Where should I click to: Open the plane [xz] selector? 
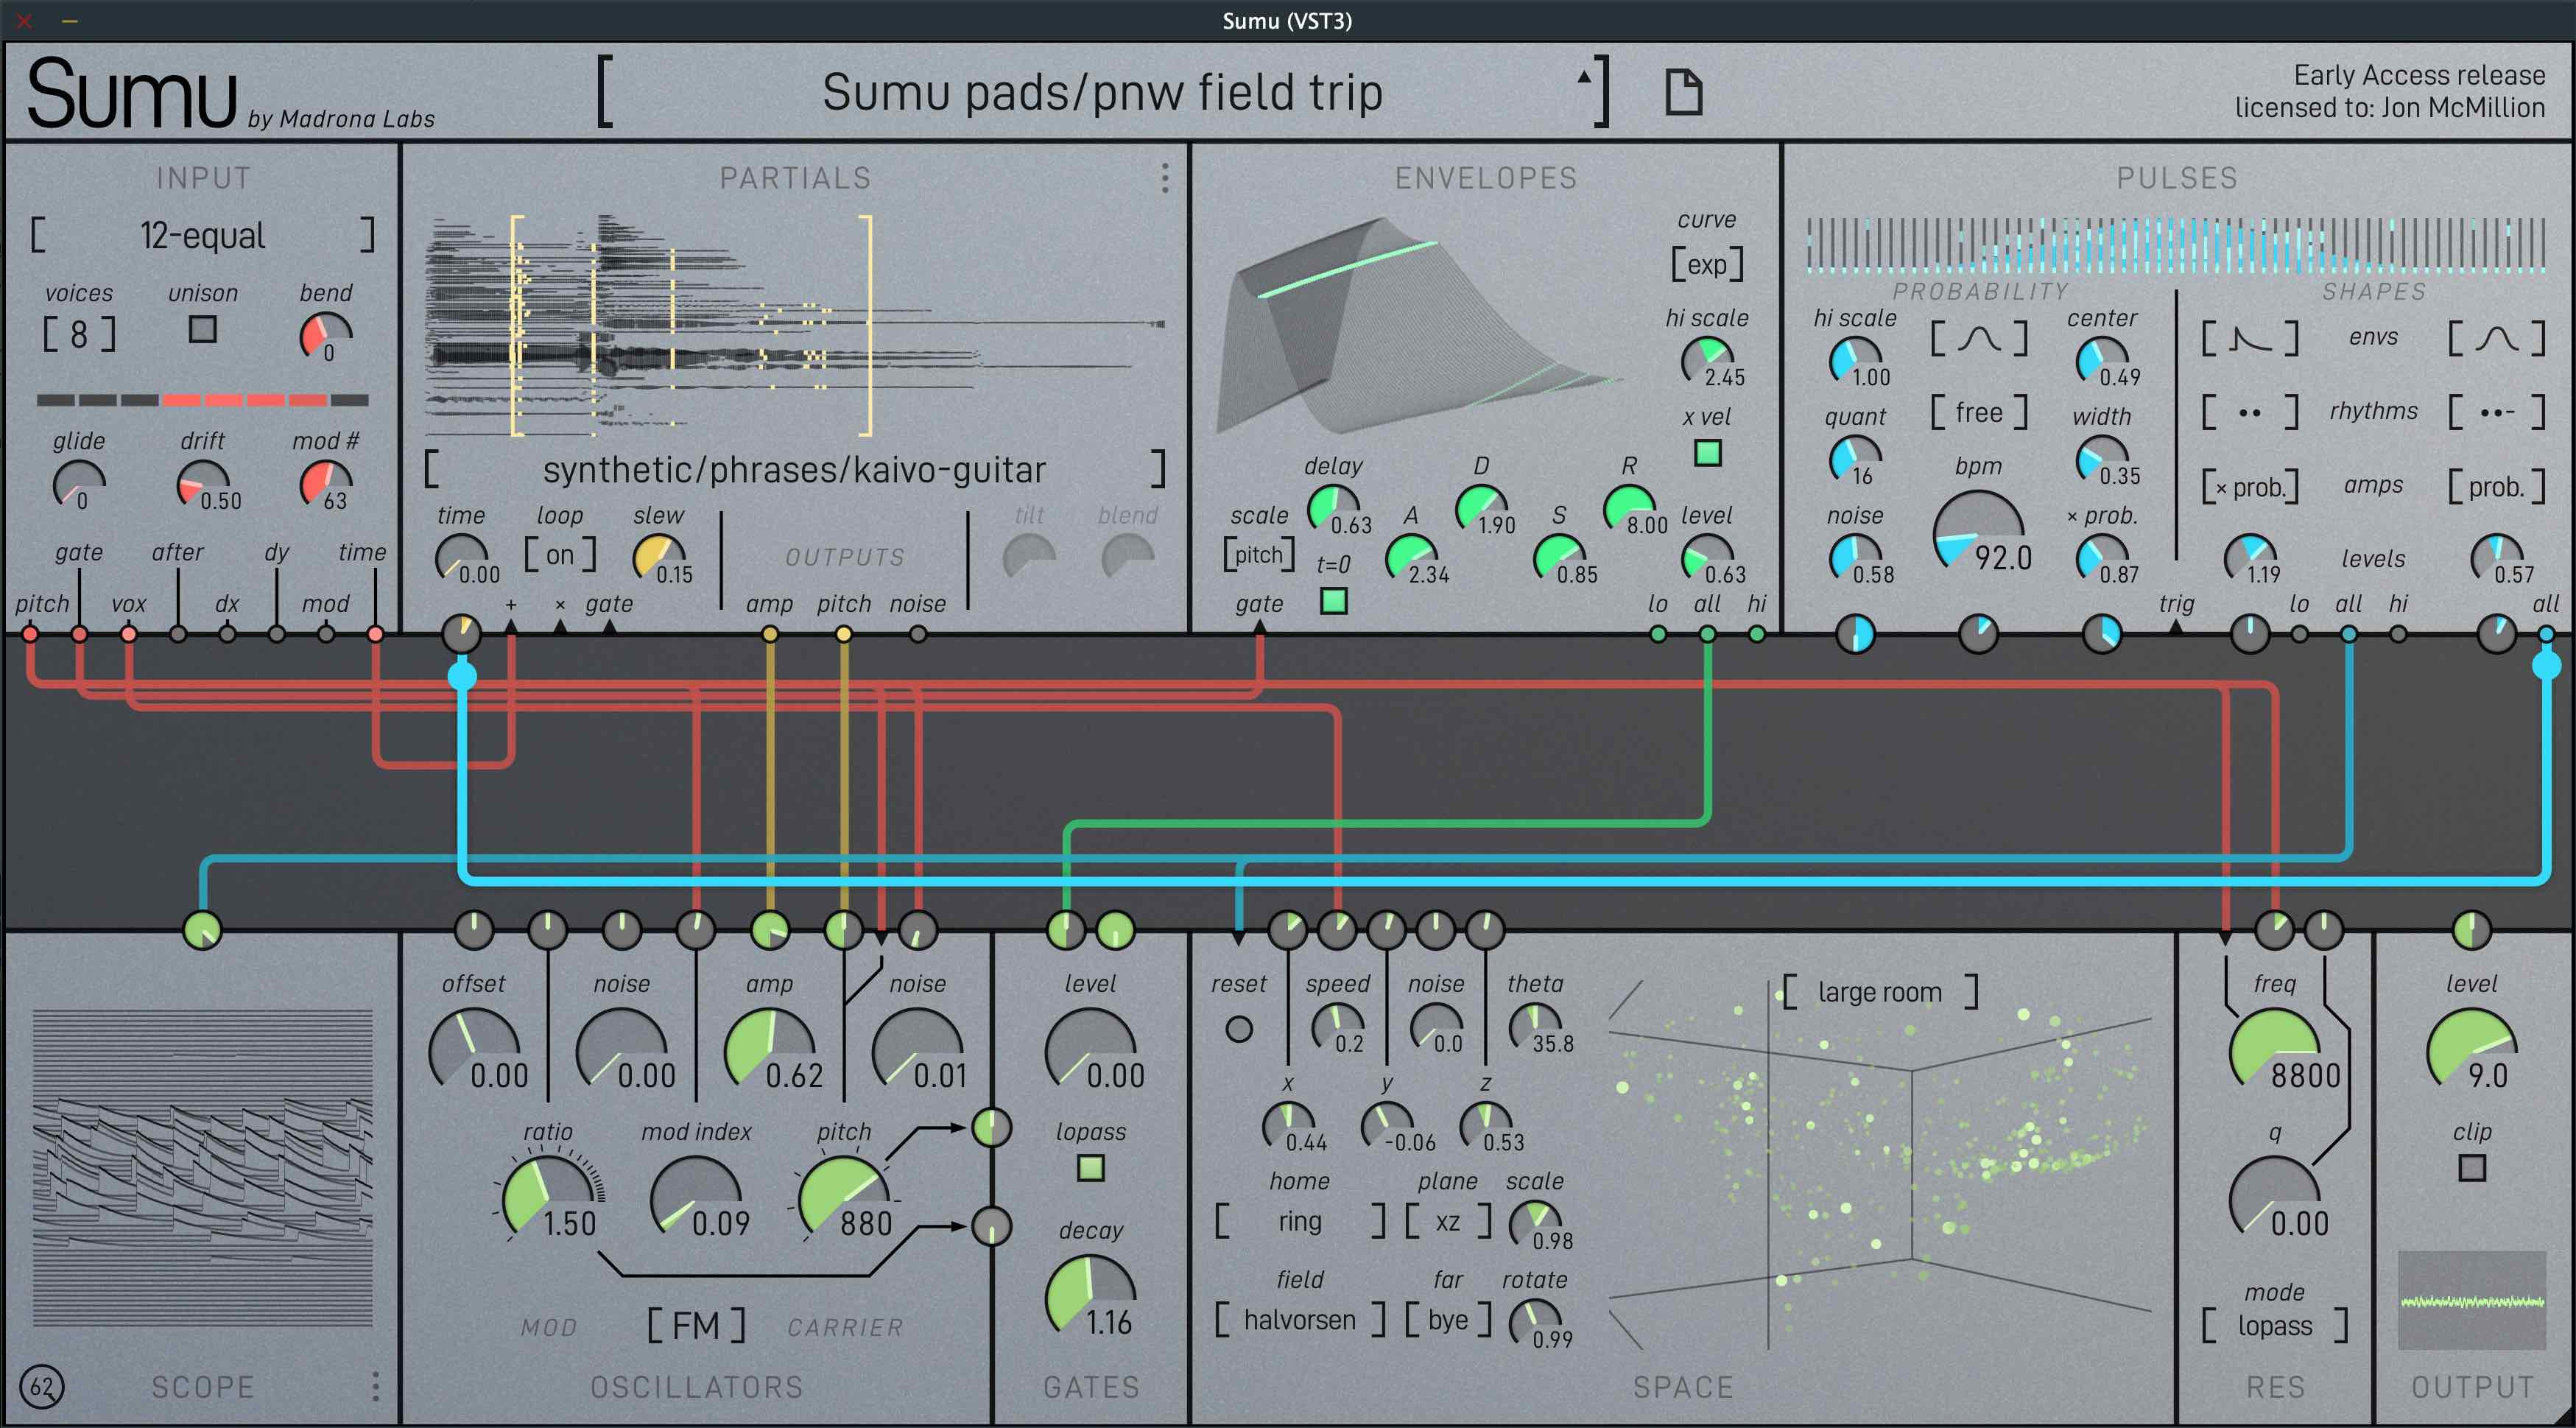coord(1447,1221)
